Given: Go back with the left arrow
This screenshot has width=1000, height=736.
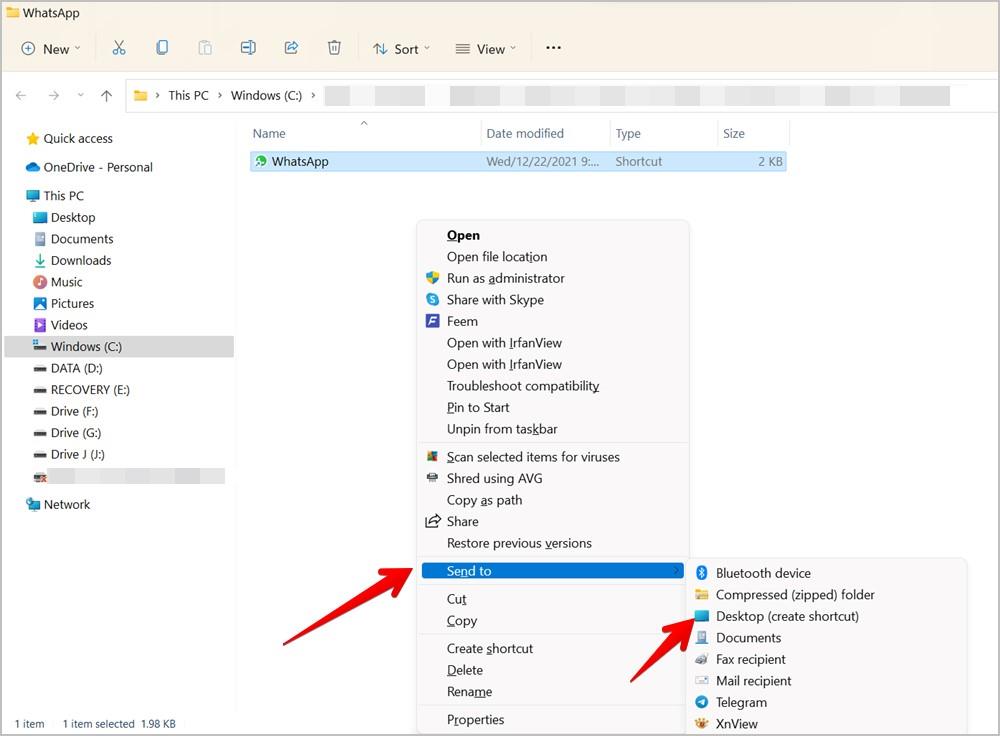Looking at the screenshot, I should 21,96.
